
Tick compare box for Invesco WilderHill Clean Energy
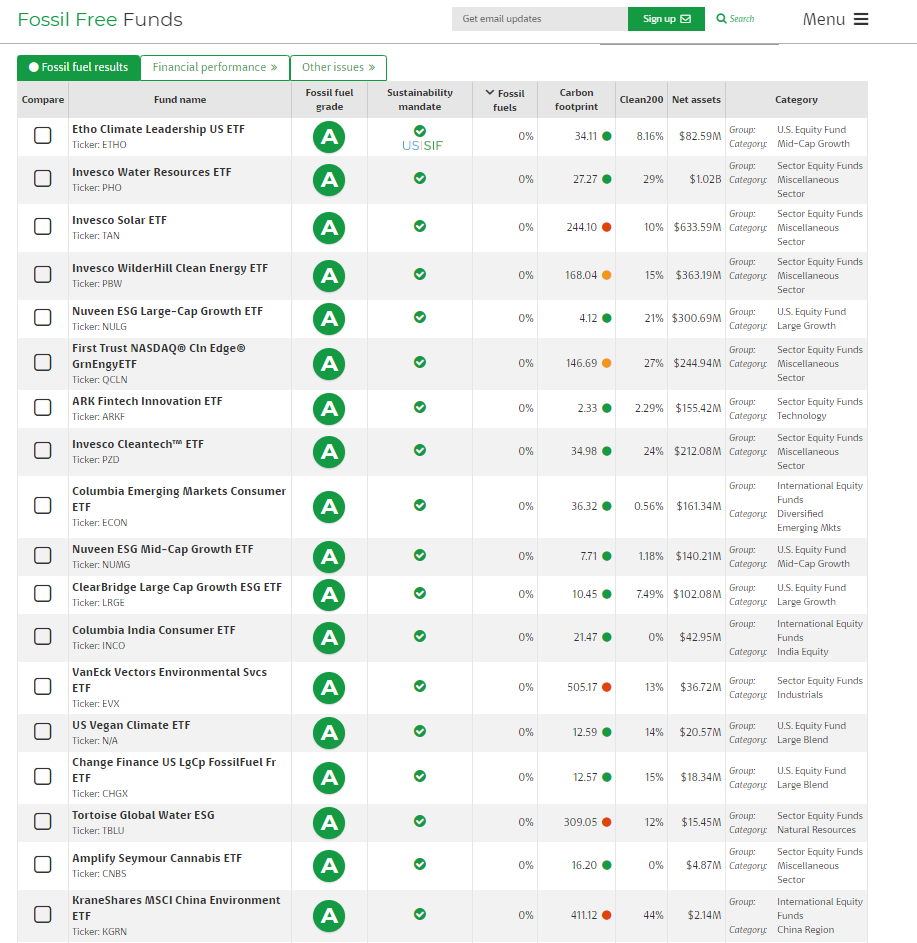[x=43, y=274]
